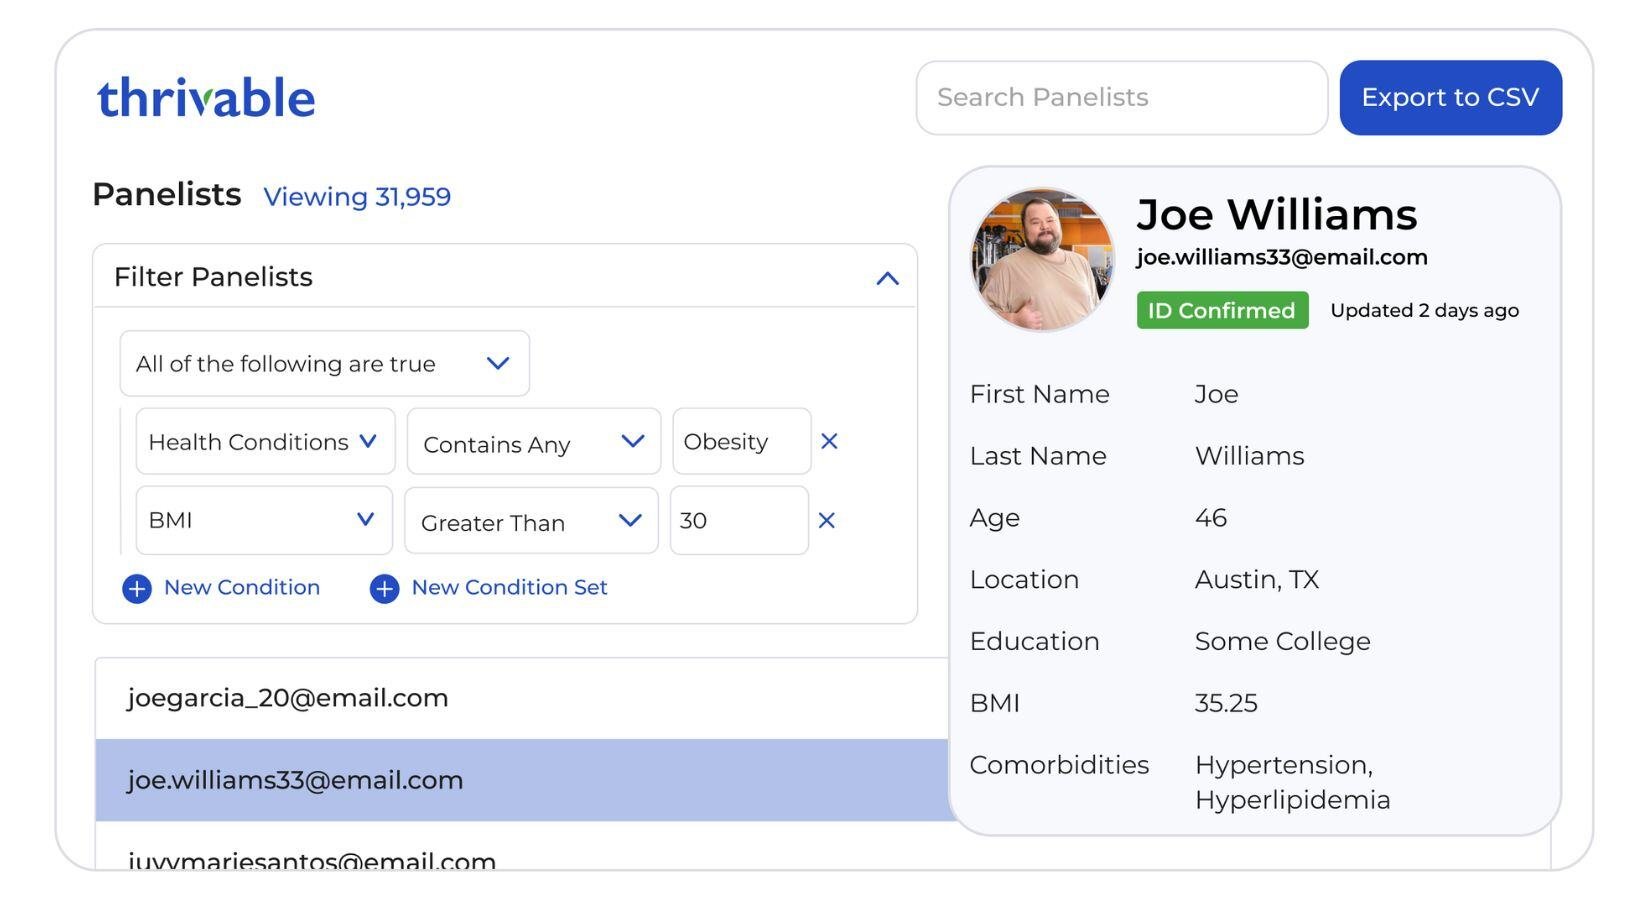Click the New Condition Set plus icon
The image size is (1650, 900).
[384, 589]
